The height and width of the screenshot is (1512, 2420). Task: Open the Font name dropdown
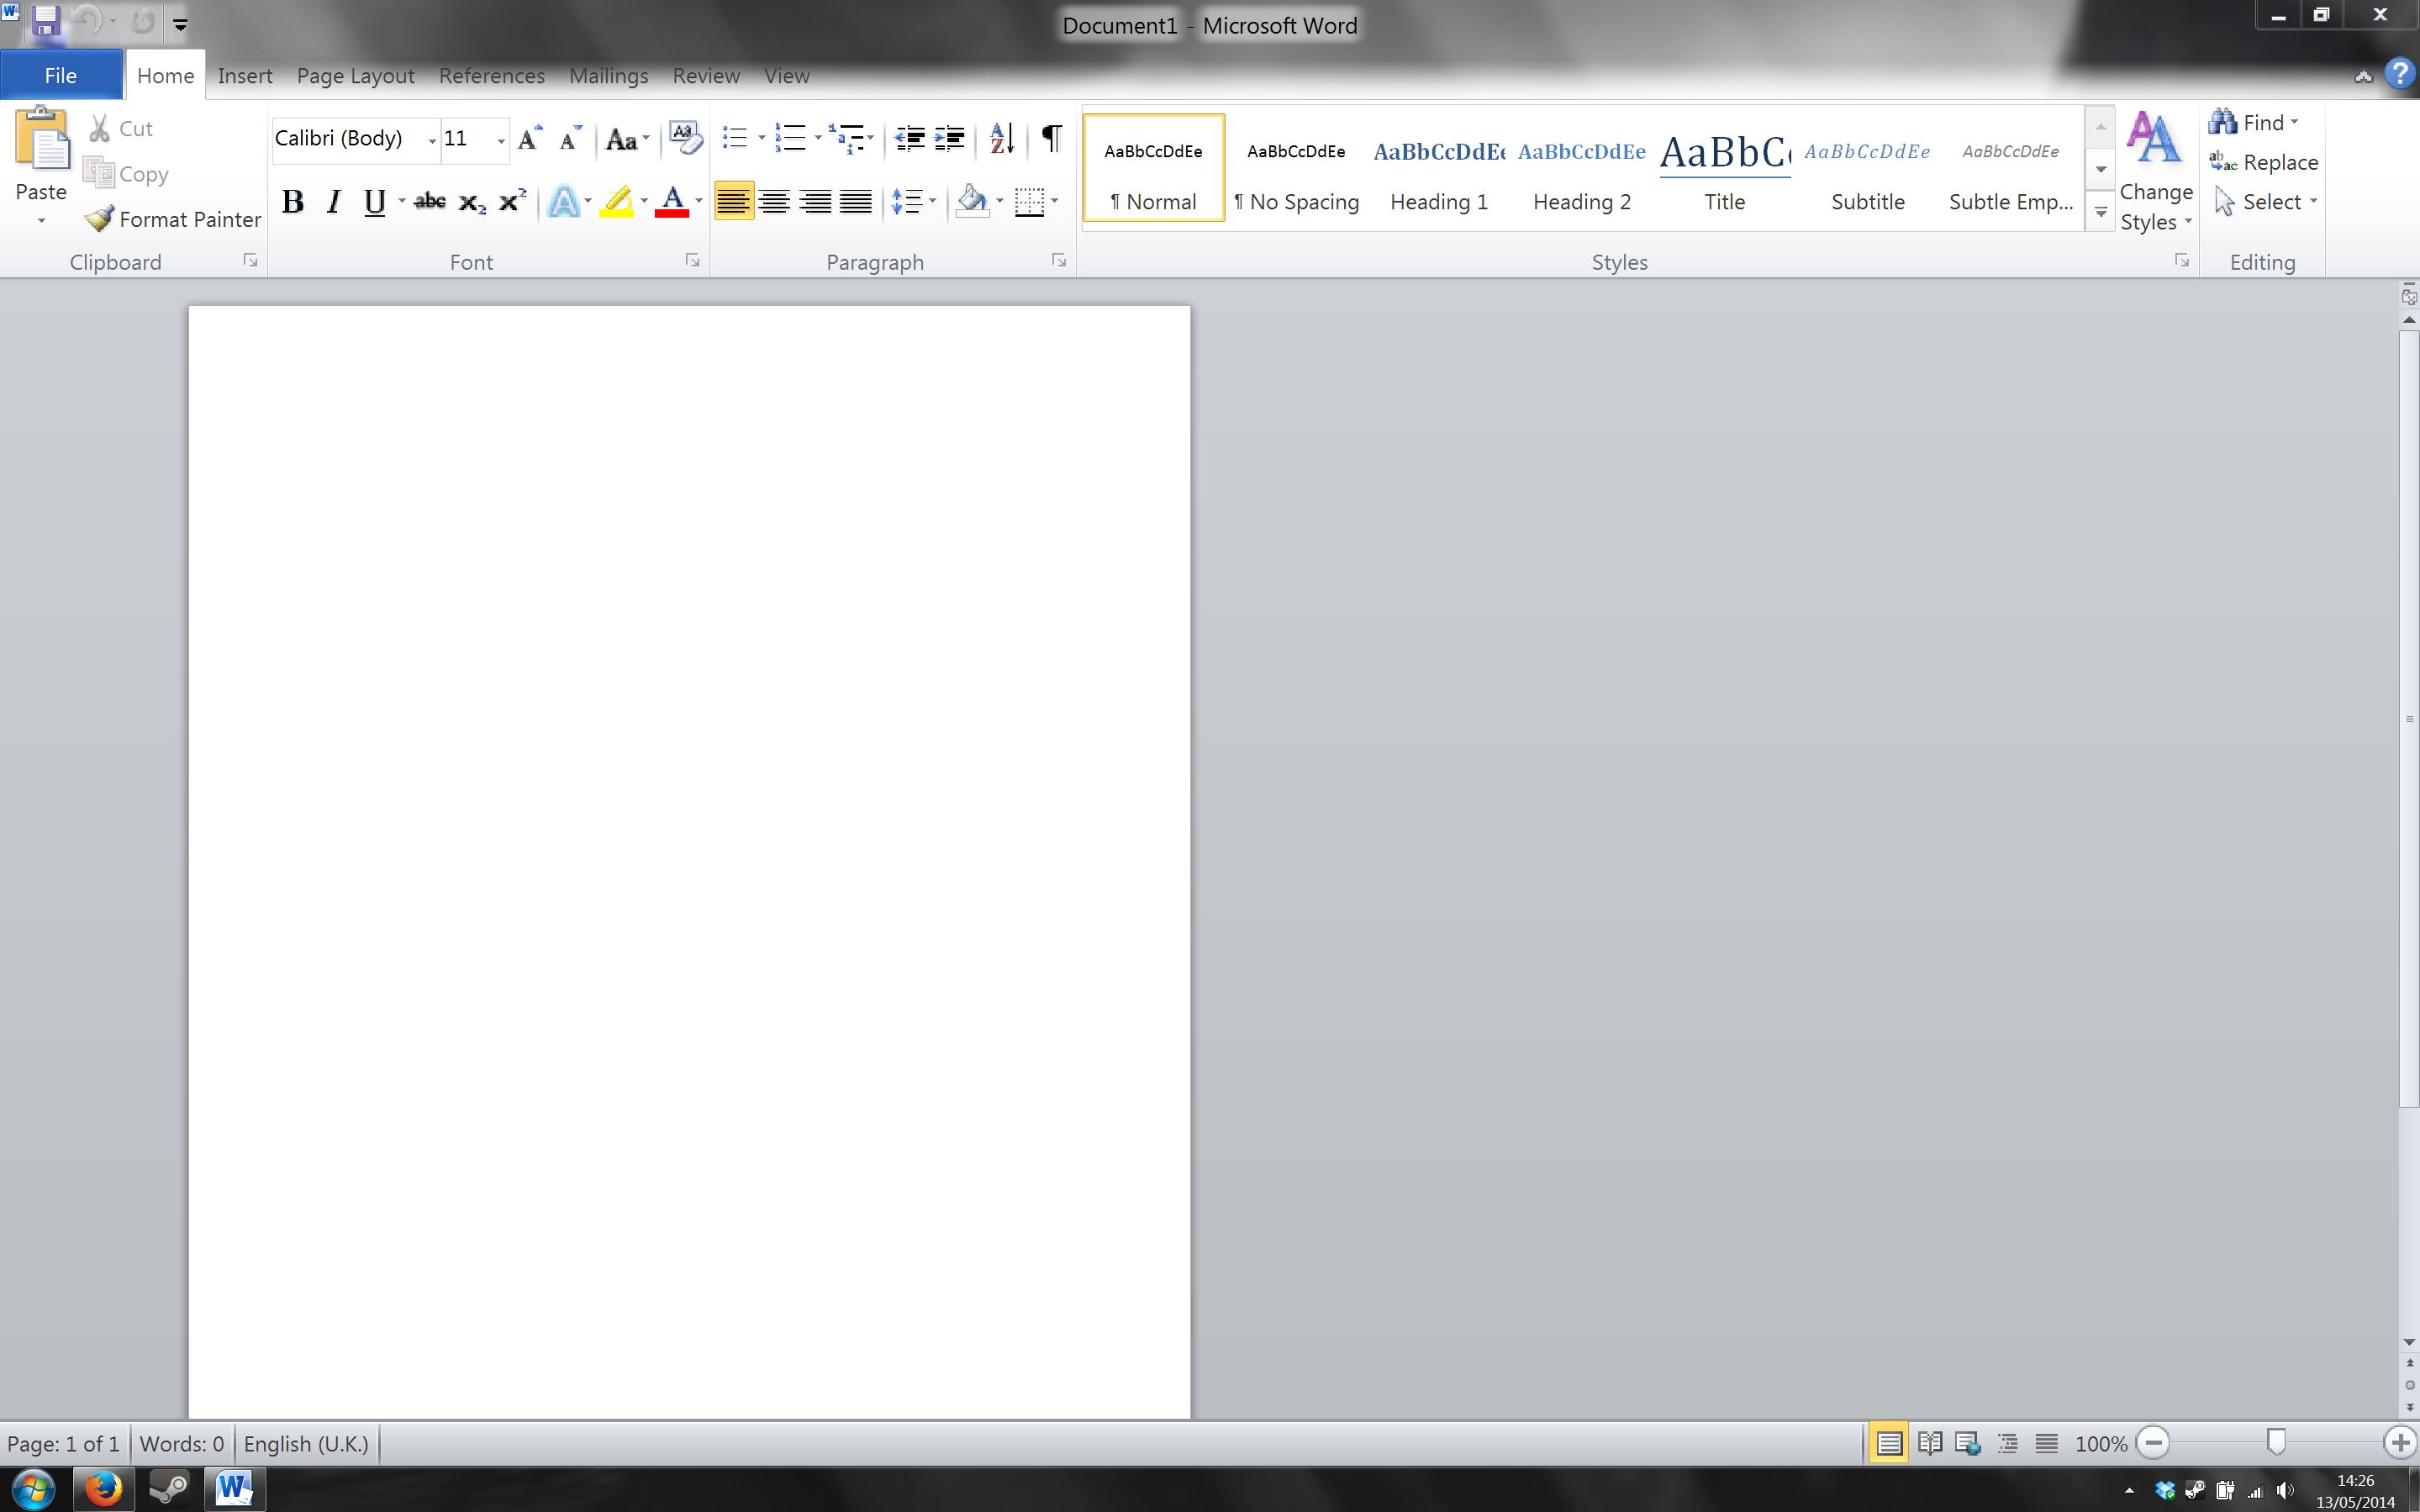(432, 140)
